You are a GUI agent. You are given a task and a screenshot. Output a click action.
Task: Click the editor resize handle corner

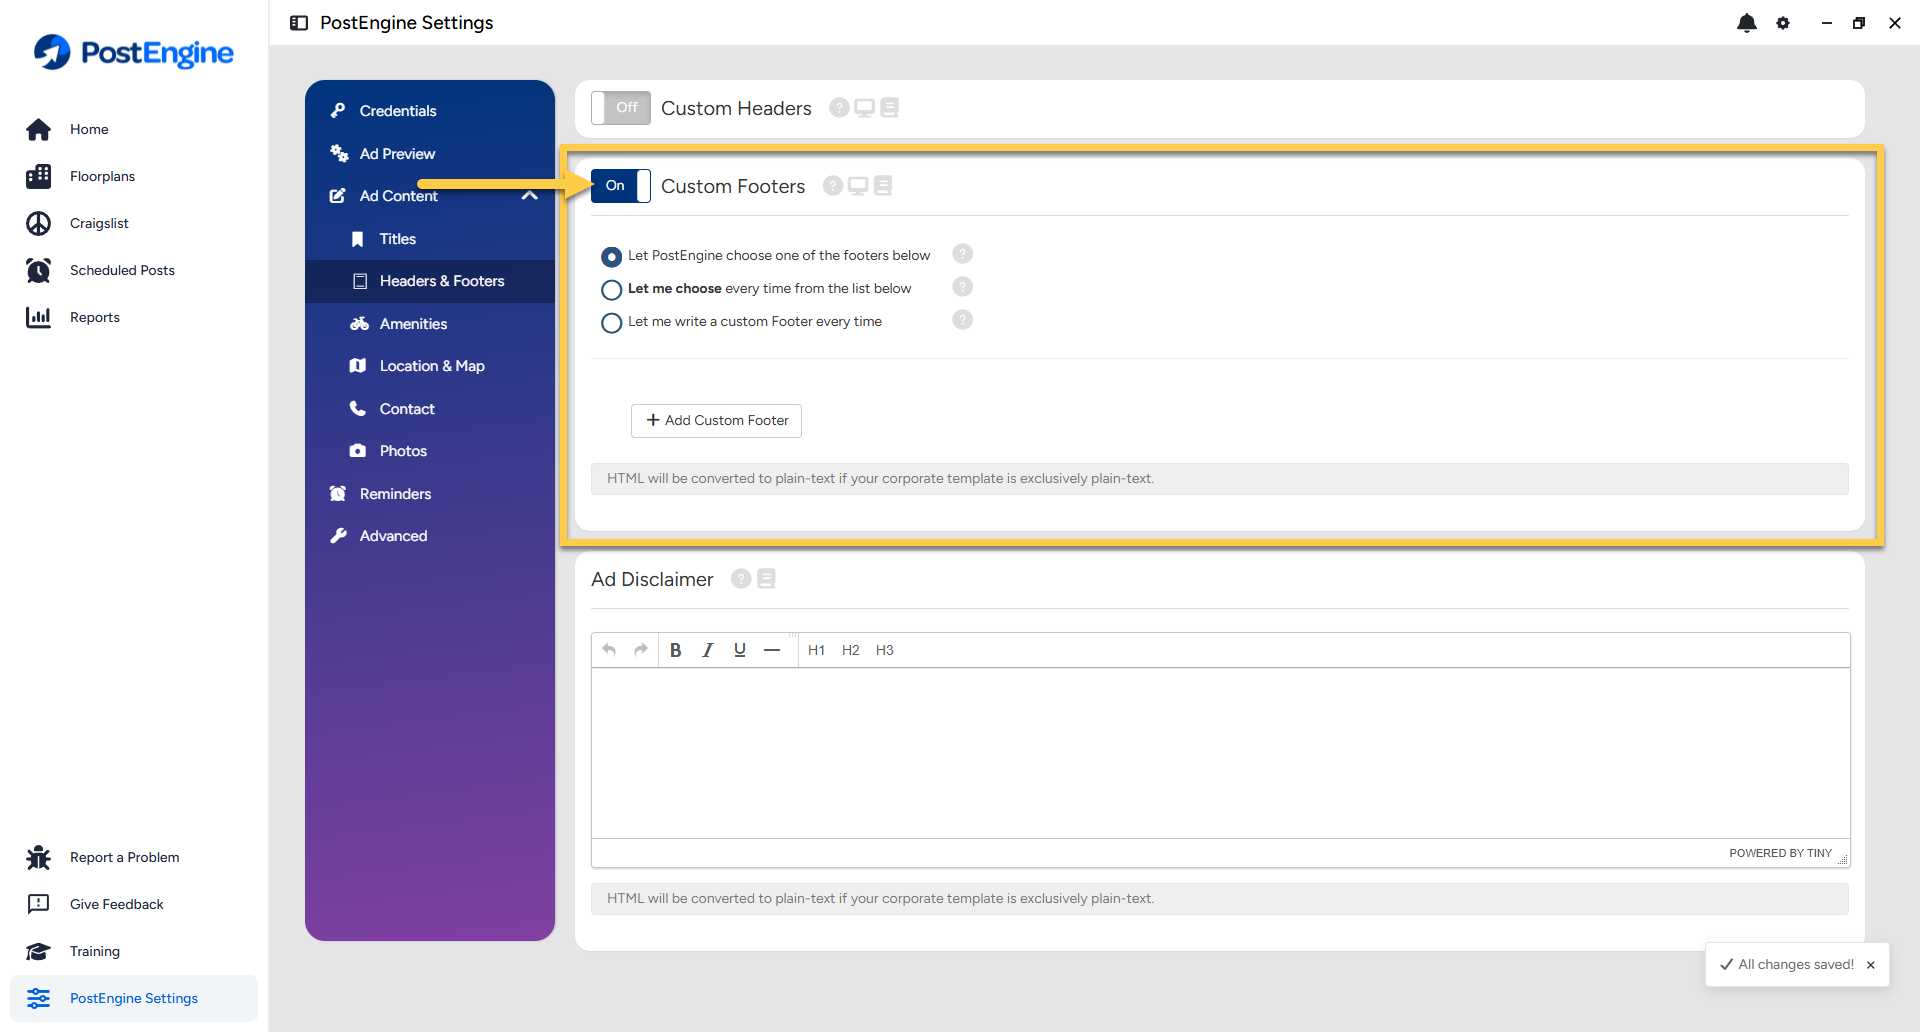tap(1843, 860)
